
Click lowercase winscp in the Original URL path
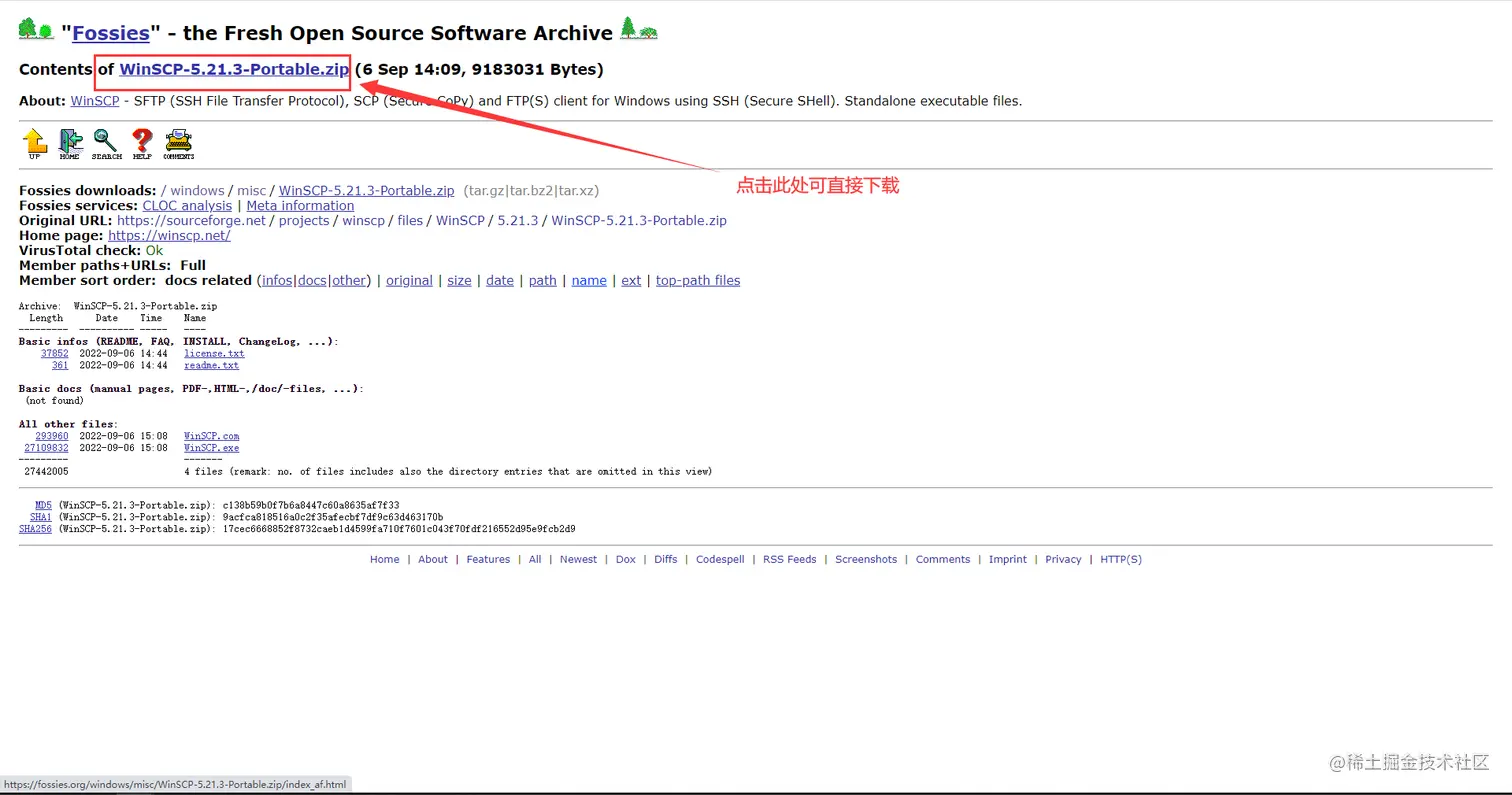363,221
